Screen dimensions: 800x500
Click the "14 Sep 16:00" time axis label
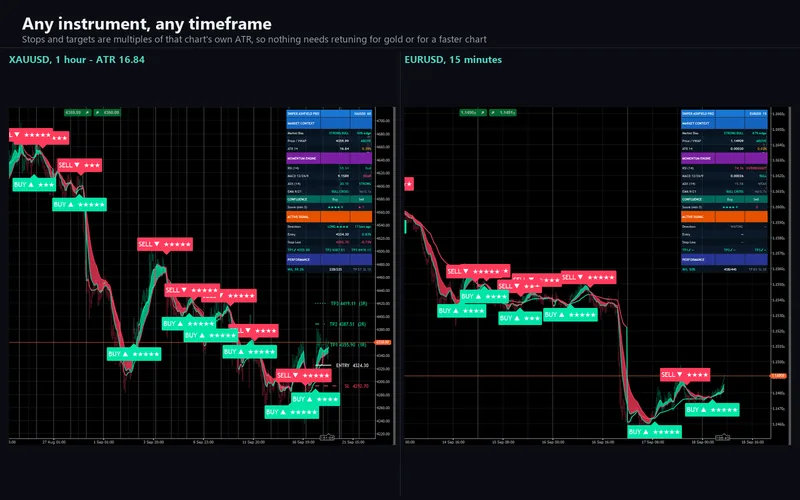[x=453, y=442]
